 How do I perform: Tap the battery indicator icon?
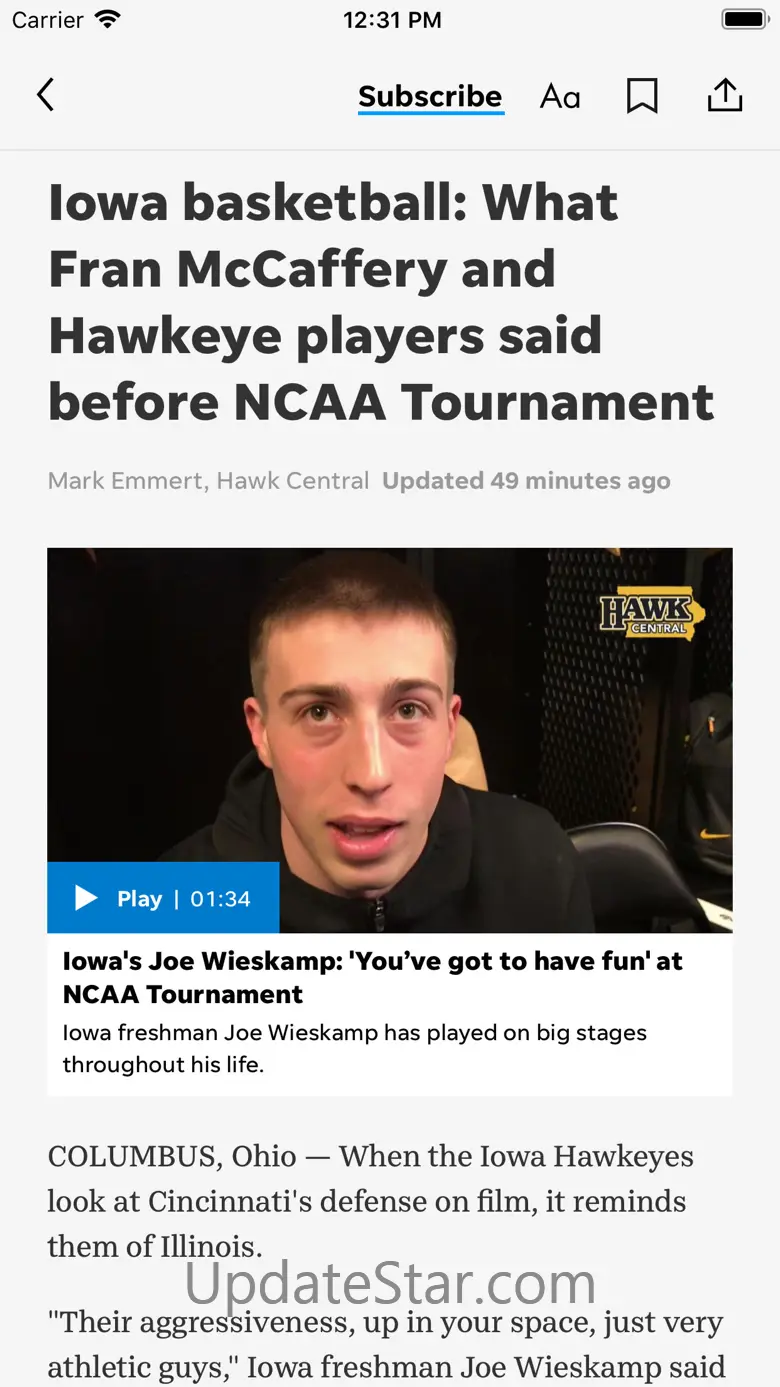point(744,20)
